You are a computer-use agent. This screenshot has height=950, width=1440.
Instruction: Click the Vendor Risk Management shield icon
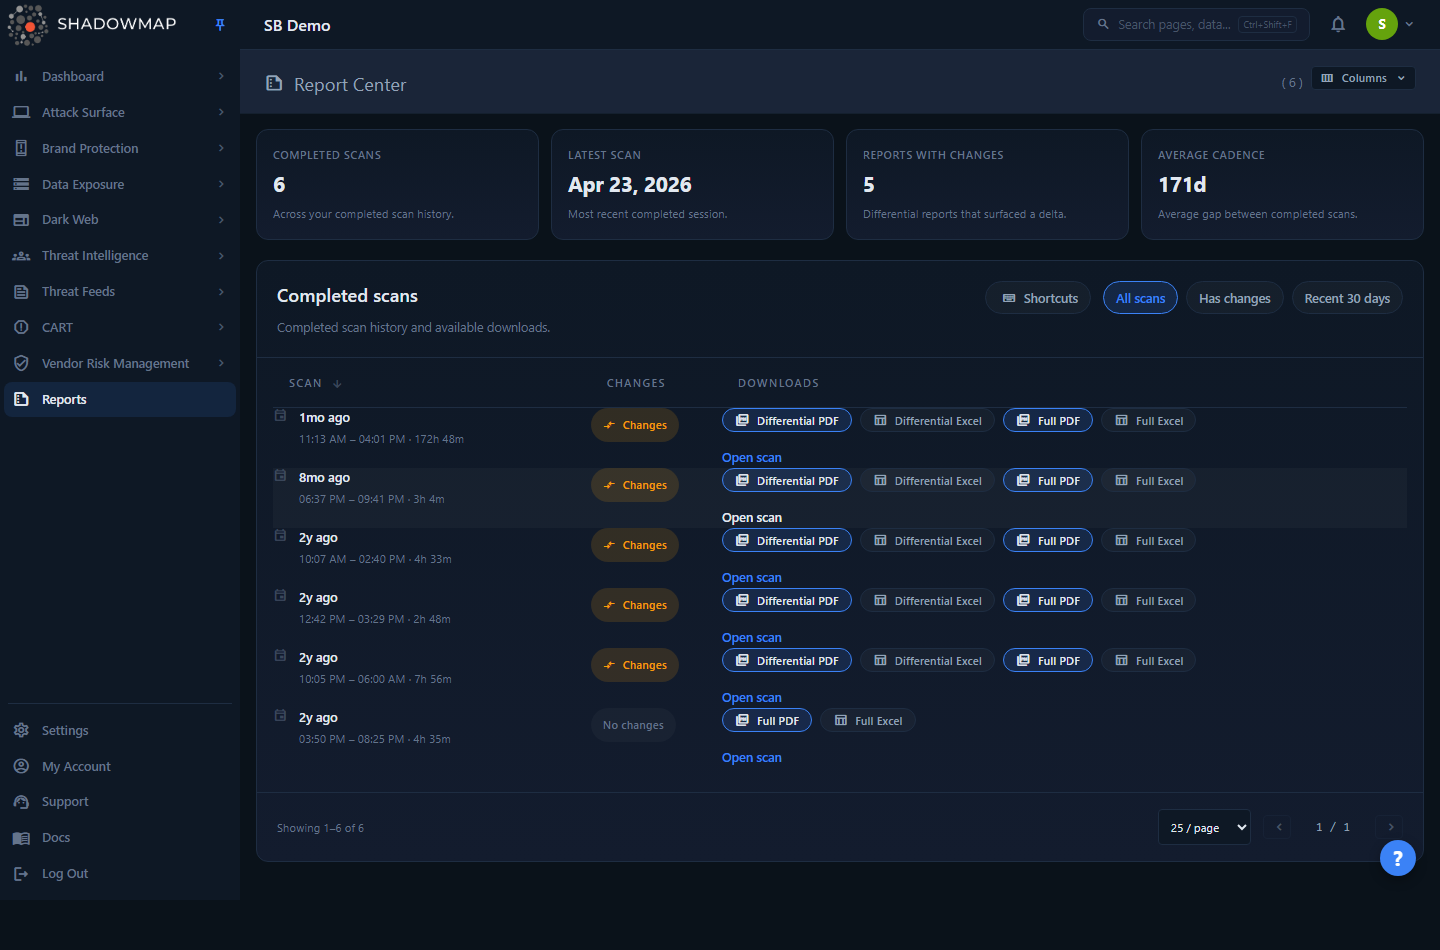pyautogui.click(x=21, y=363)
